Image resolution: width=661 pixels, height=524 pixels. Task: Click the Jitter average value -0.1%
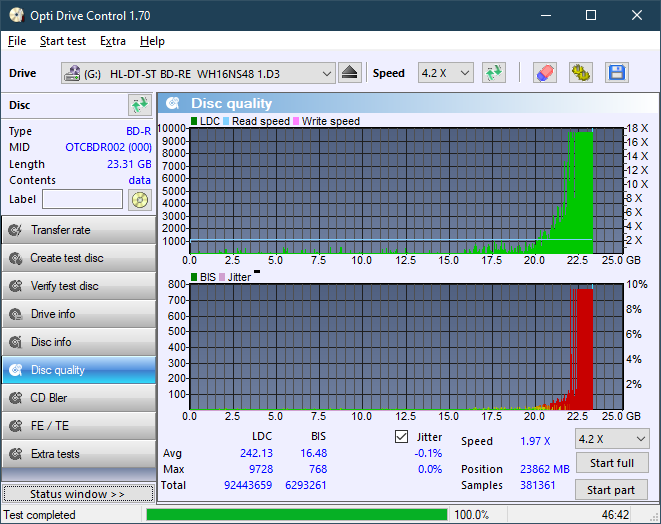tap(428, 453)
